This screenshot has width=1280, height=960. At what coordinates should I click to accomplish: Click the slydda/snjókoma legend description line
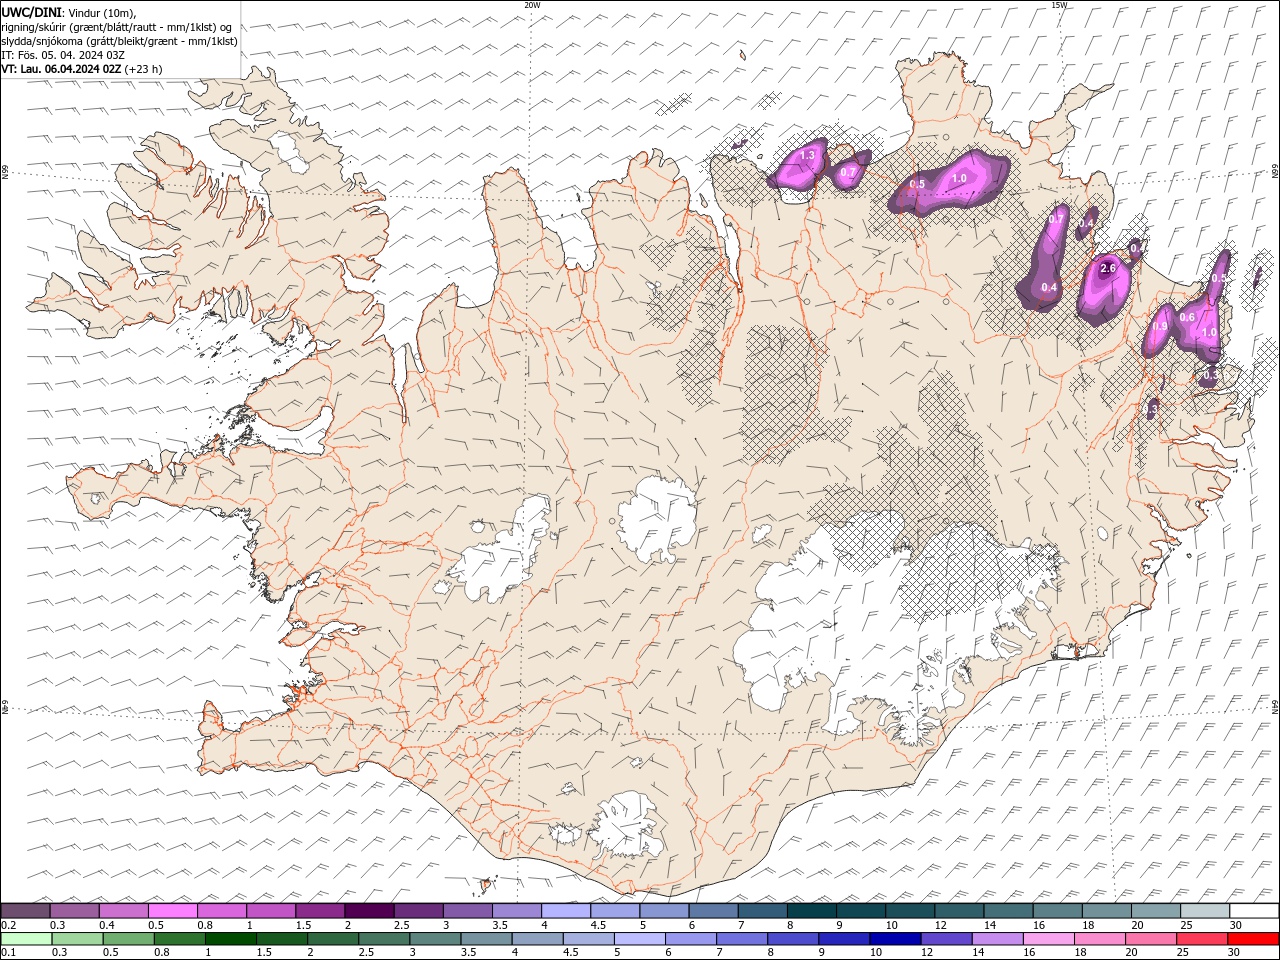click(119, 41)
